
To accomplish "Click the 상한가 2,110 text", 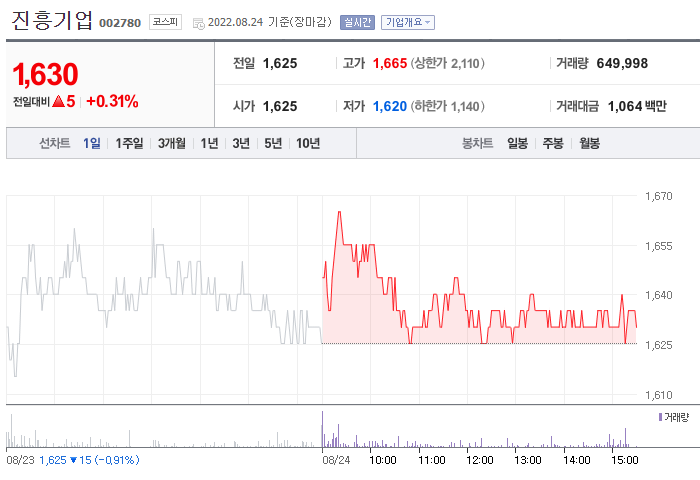I will click(447, 63).
